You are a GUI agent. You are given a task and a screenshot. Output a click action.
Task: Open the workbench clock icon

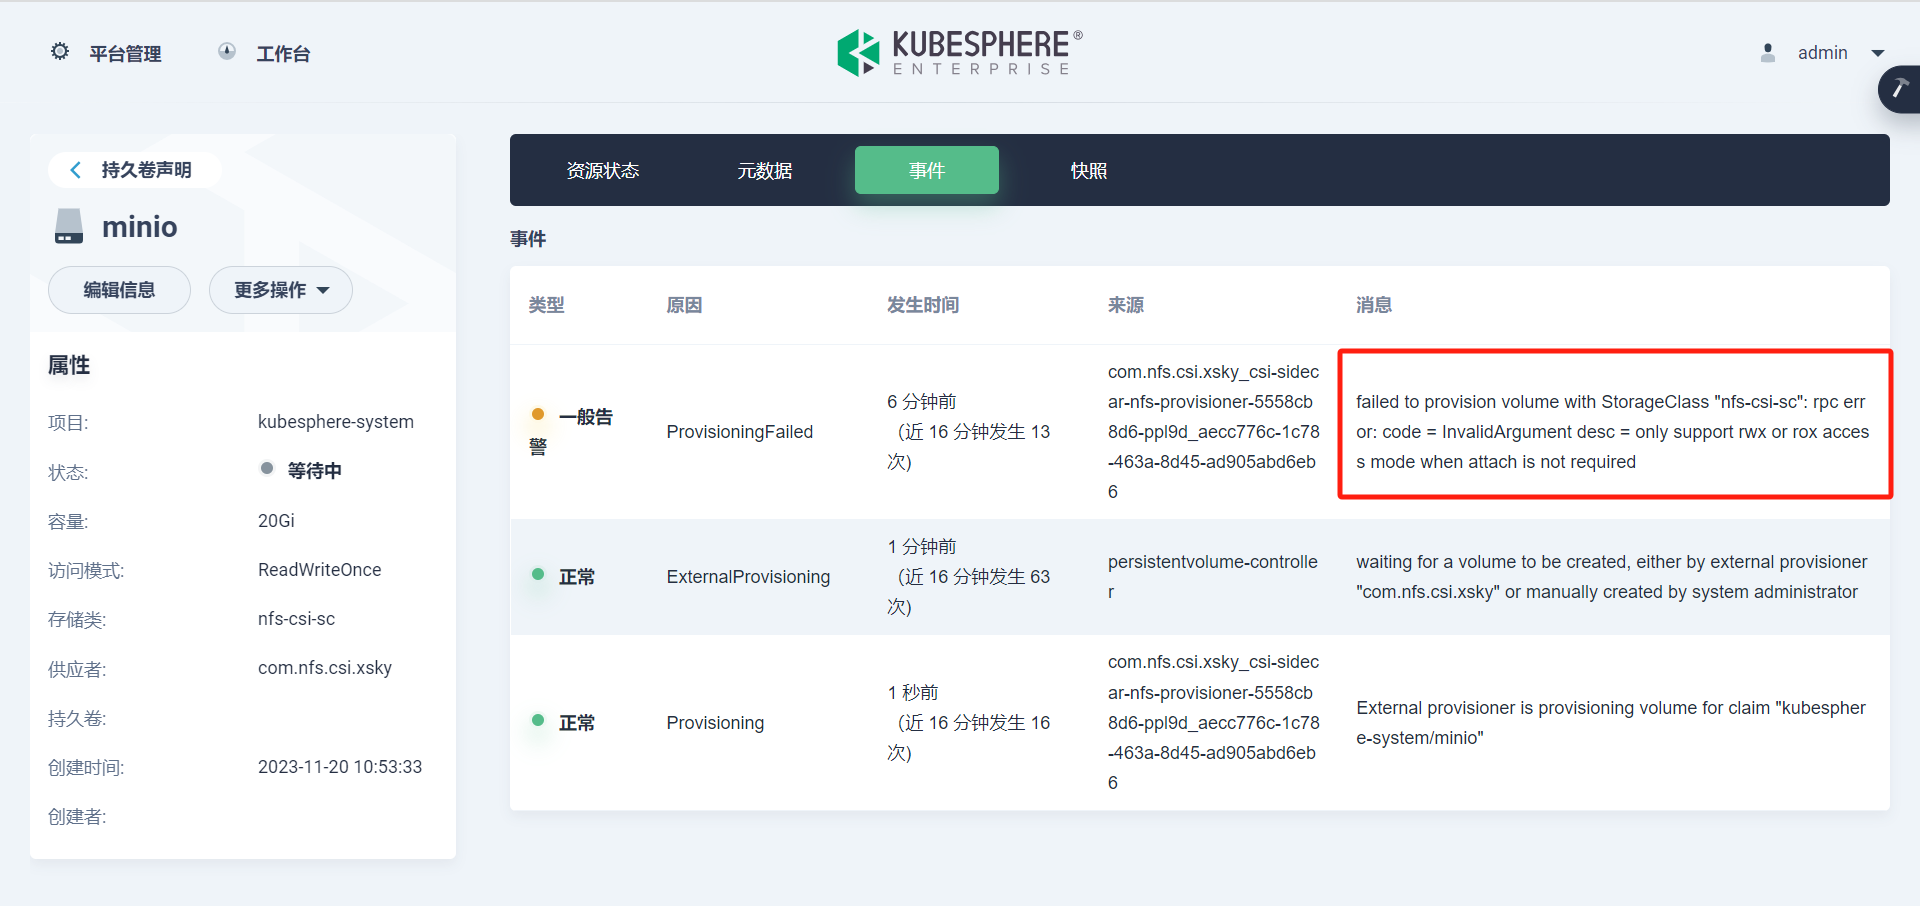(226, 51)
